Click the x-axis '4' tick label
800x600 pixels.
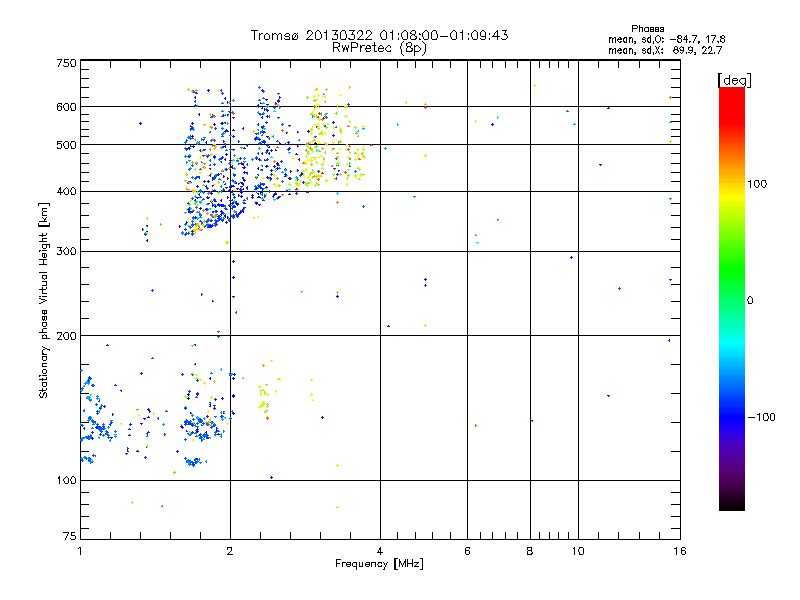[x=380, y=551]
